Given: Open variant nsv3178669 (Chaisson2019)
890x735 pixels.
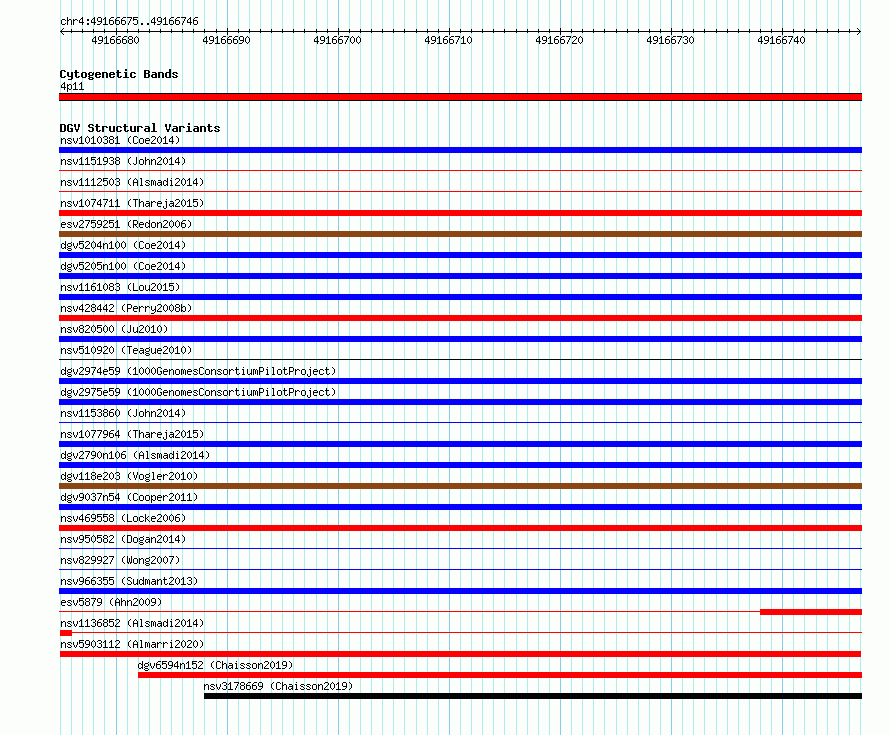Looking at the screenshot, I should coord(278,686).
